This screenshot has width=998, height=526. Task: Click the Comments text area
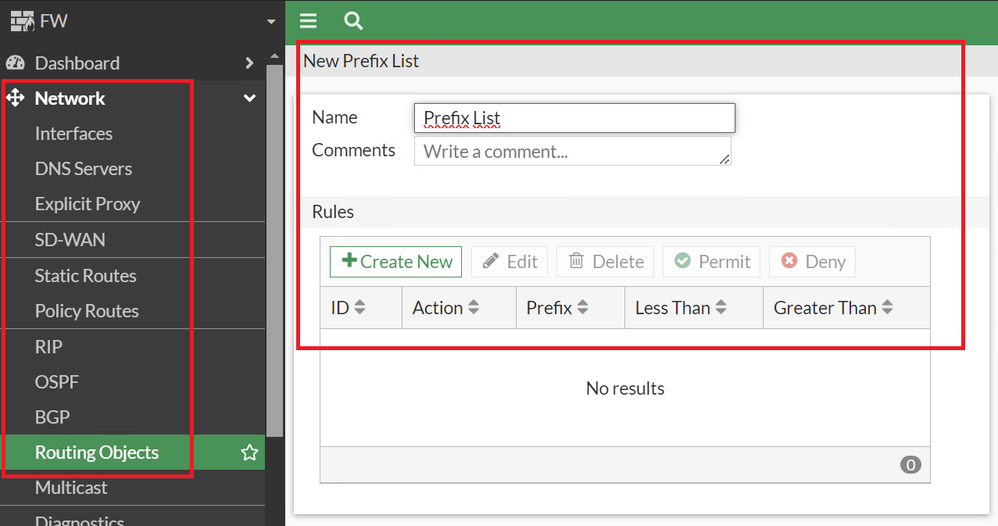[x=572, y=151]
